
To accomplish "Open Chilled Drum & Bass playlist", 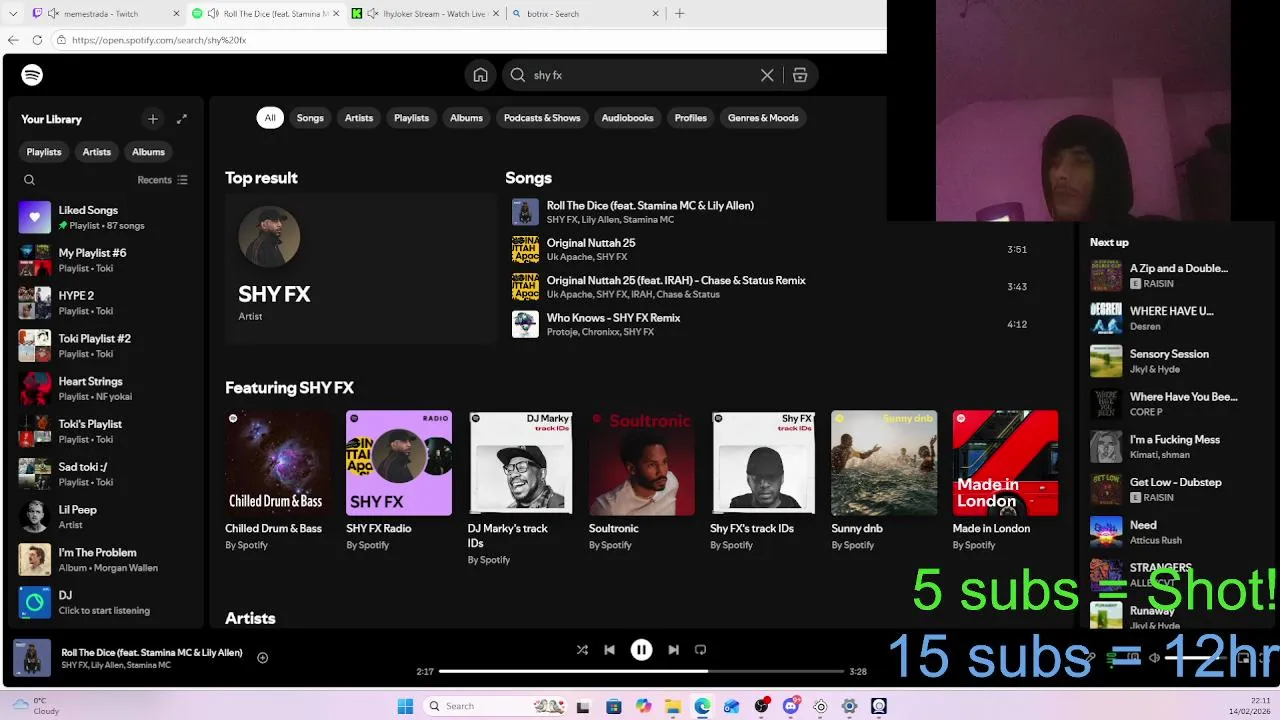I will 278,482.
